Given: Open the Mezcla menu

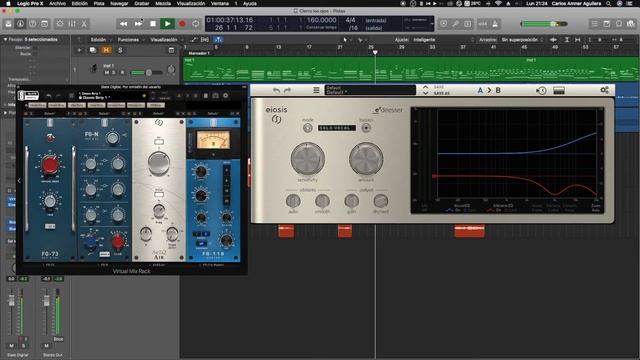Looking at the screenshot, I should coord(163,3).
